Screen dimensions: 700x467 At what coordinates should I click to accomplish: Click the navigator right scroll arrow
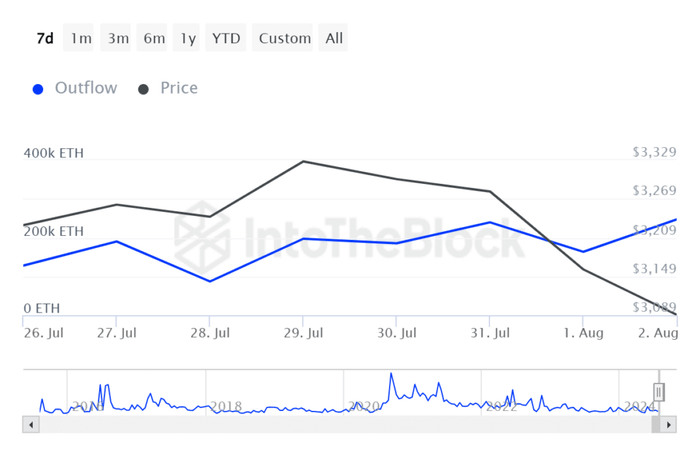668,424
